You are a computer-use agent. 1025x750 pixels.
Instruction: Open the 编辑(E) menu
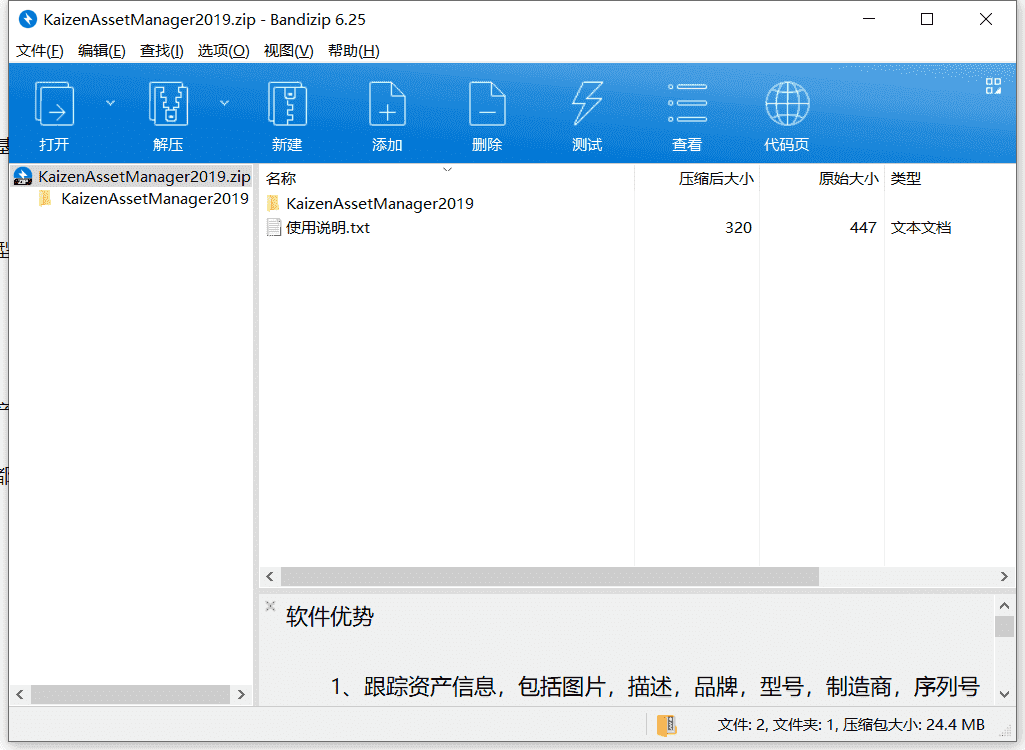pyautogui.click(x=101, y=51)
